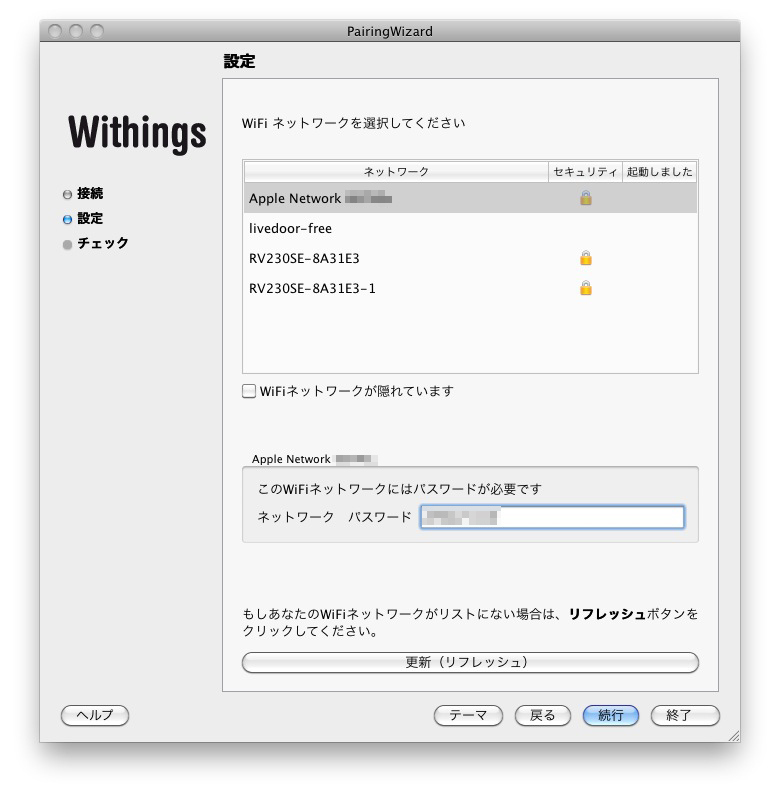Click lock icon on RV230SE-8A31E3-1 row
The width and height of the screenshot is (780, 802).
586,288
